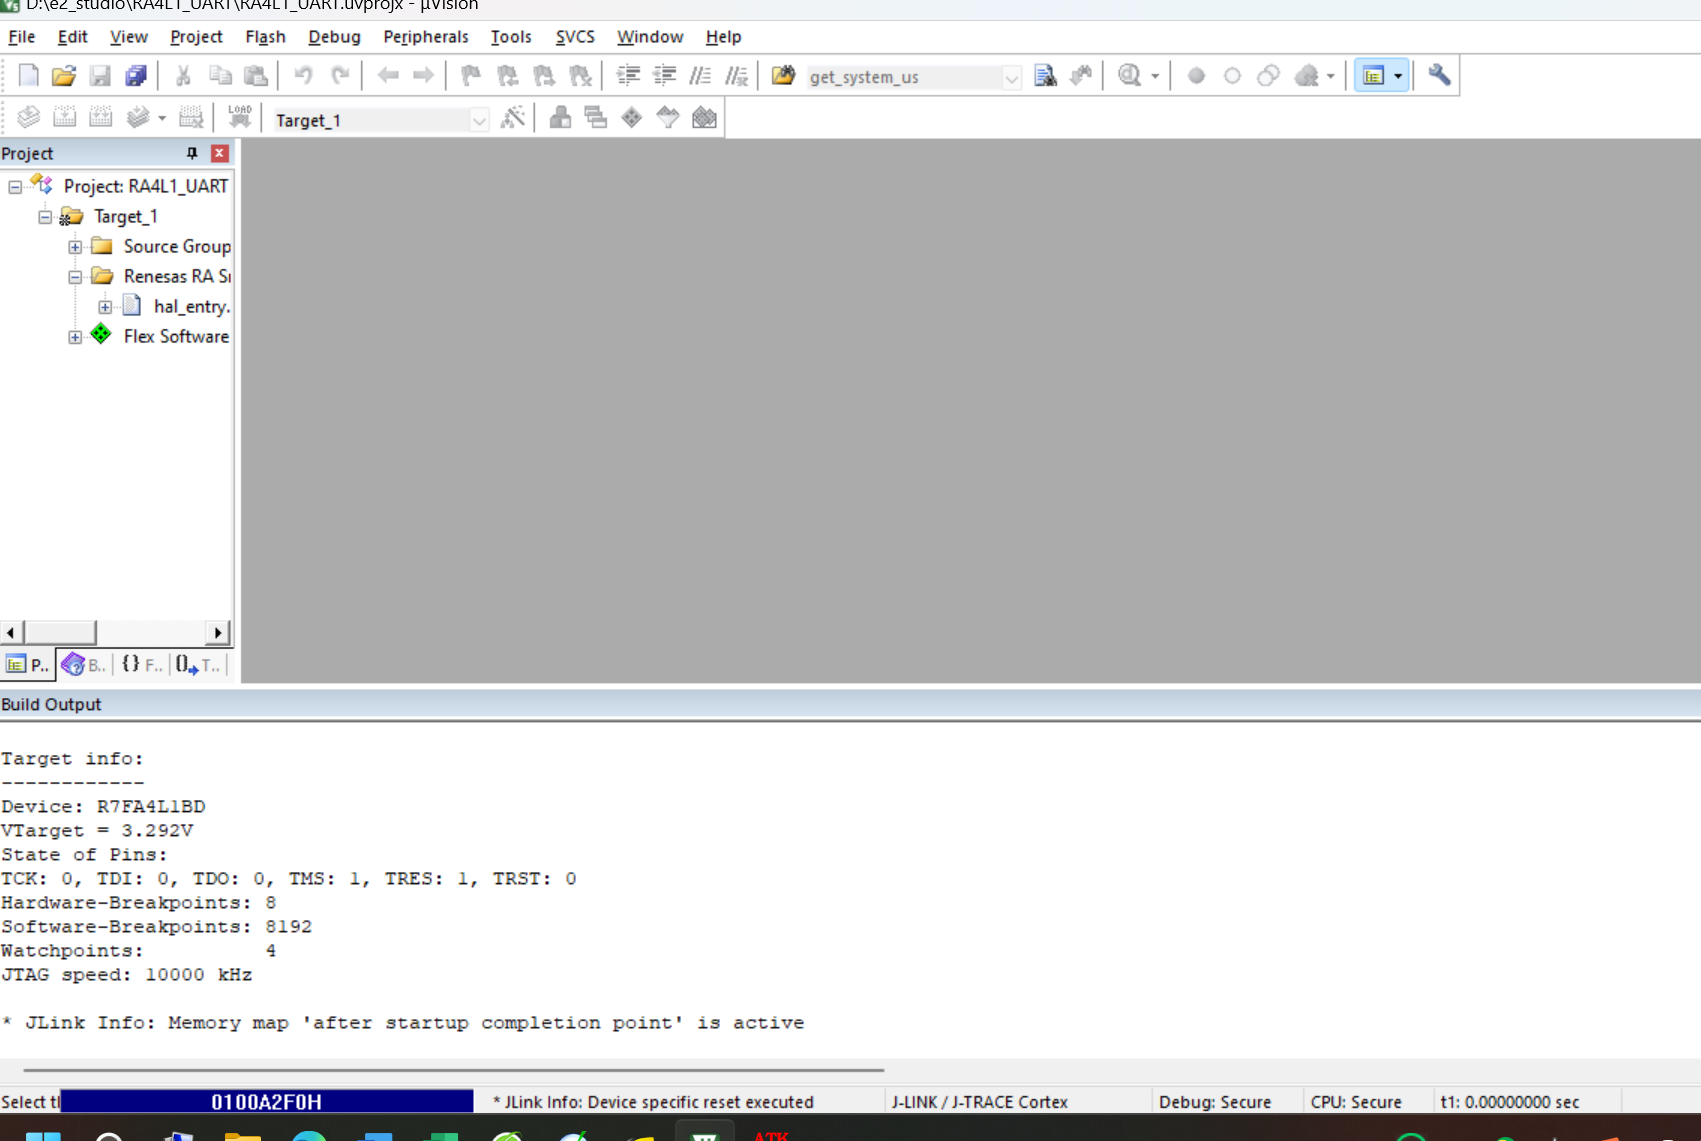Start or stop the debug session

[x=1130, y=76]
